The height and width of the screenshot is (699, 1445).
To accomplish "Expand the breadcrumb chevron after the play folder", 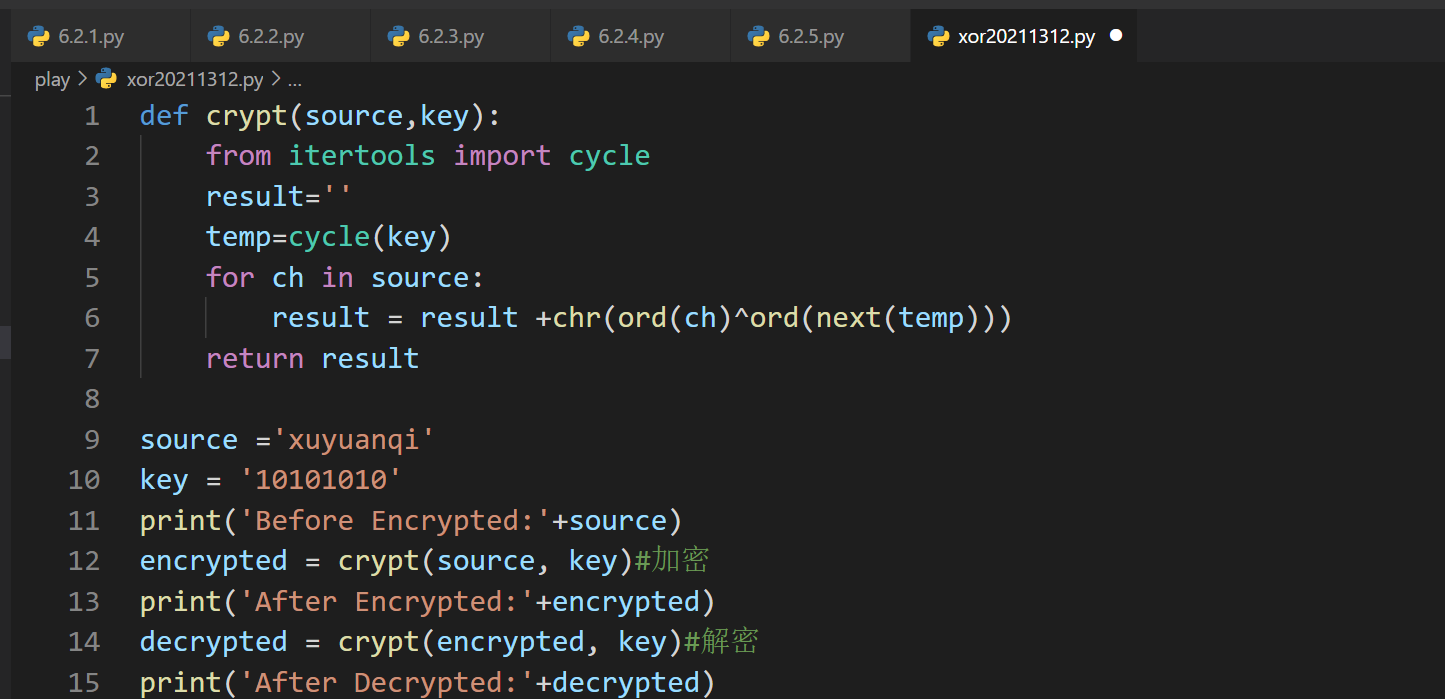I will click(x=82, y=79).
